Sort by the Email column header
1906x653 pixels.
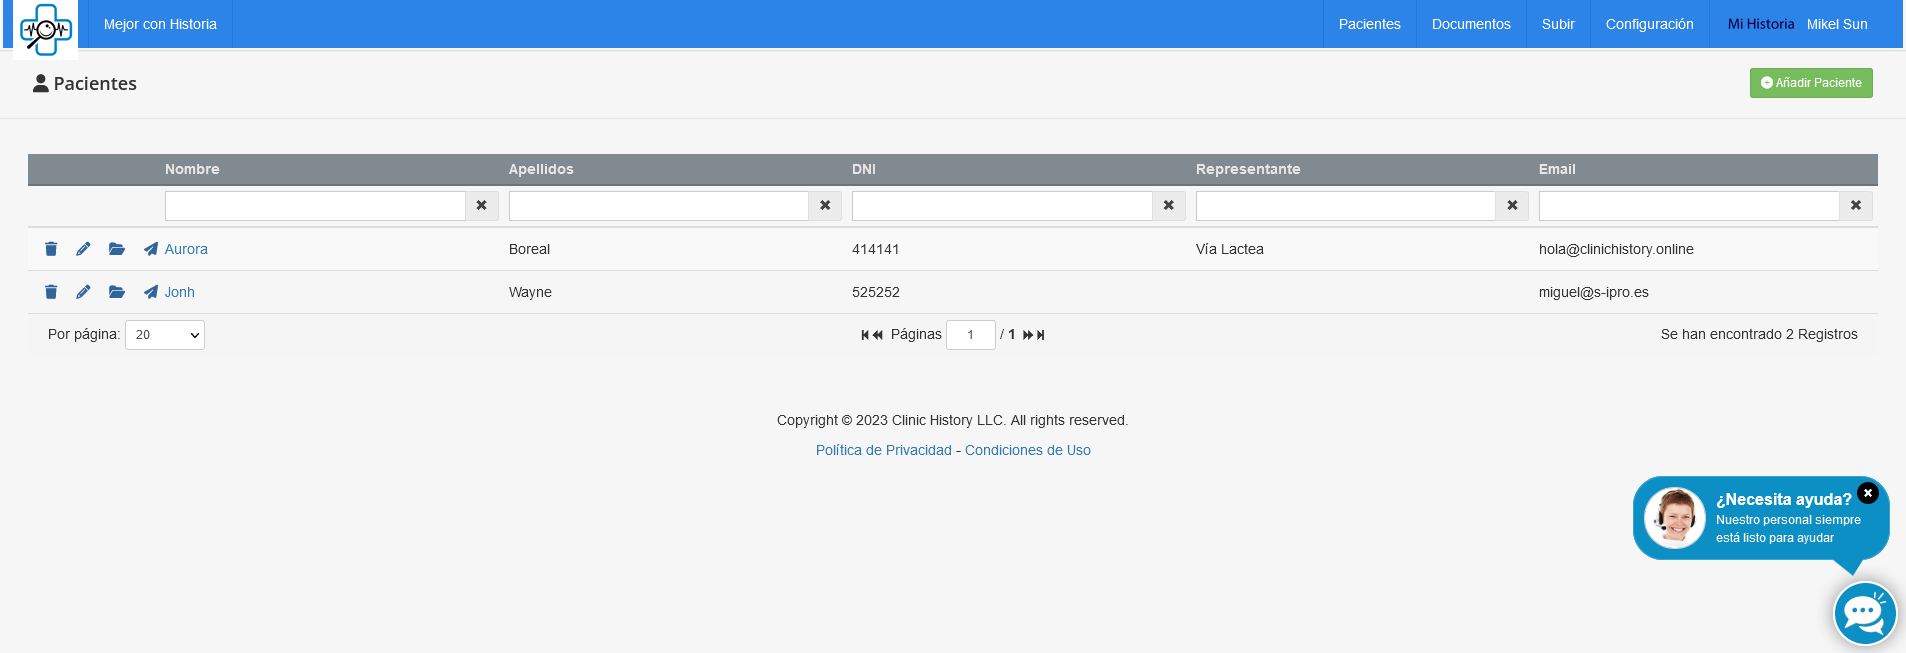coord(1557,169)
